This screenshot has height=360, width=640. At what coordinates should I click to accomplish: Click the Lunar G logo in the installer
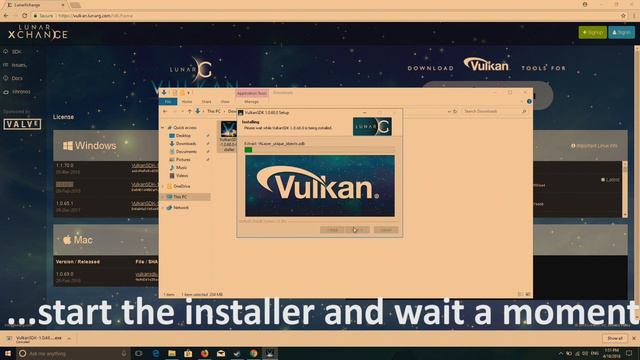372,127
